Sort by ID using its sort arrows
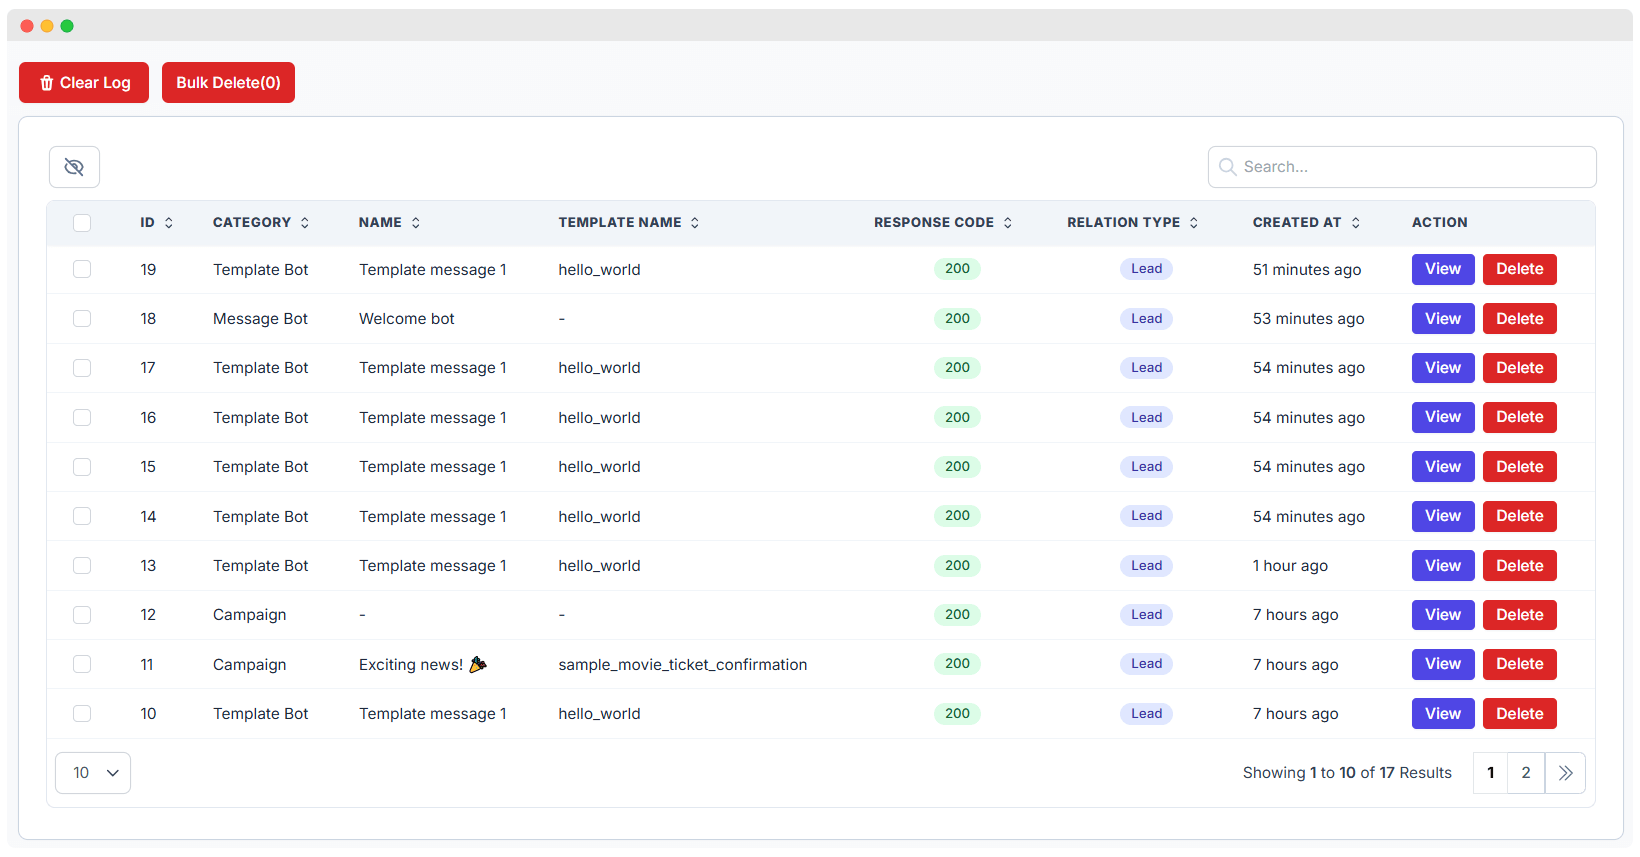This screenshot has width=1640, height=857. [x=169, y=223]
